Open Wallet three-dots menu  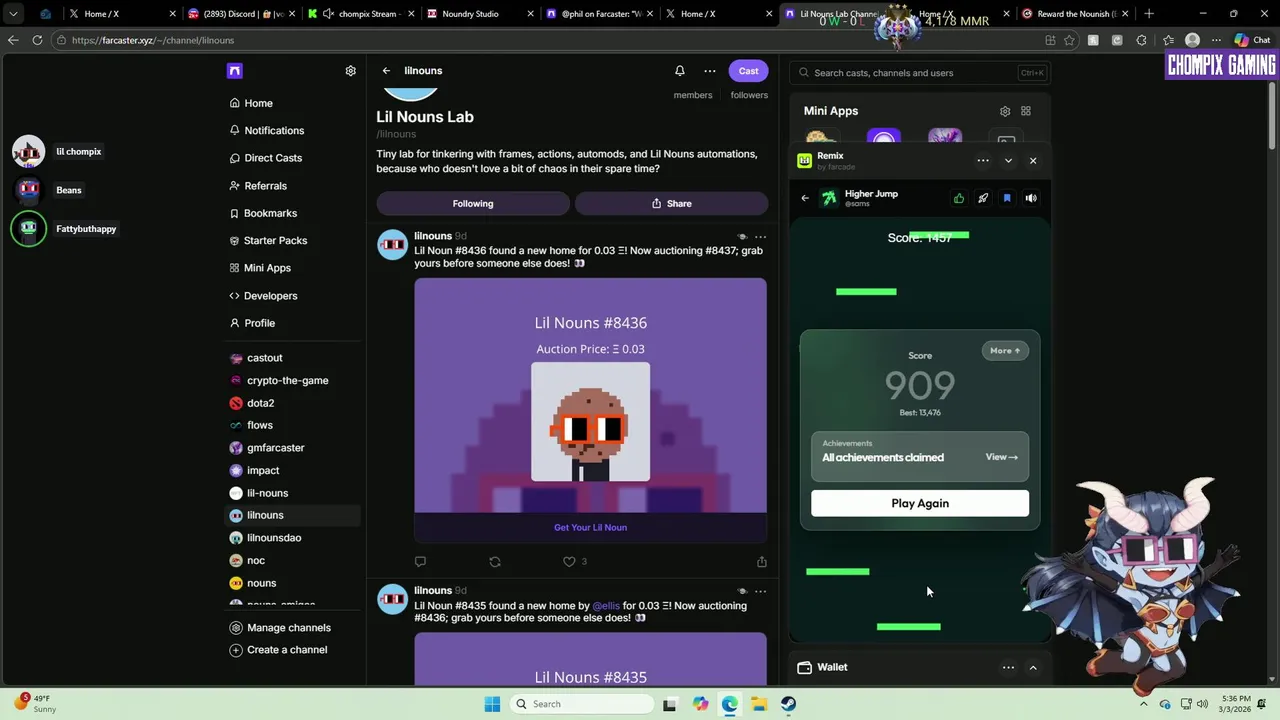1008,668
